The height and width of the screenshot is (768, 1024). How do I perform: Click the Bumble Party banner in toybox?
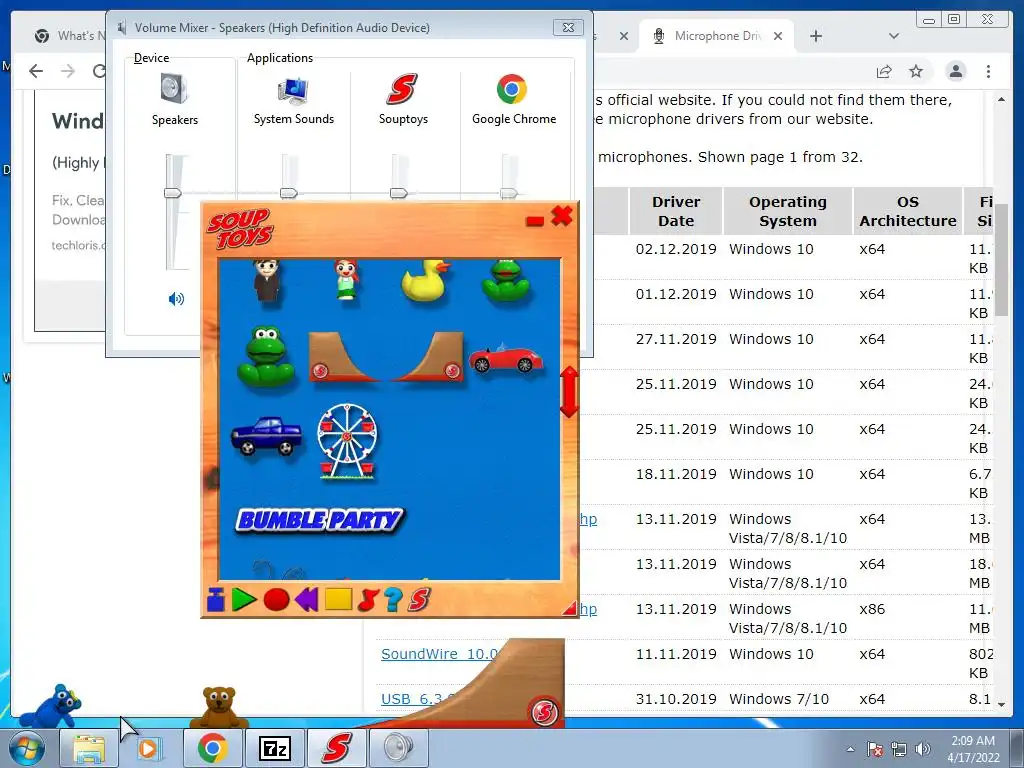coord(320,520)
